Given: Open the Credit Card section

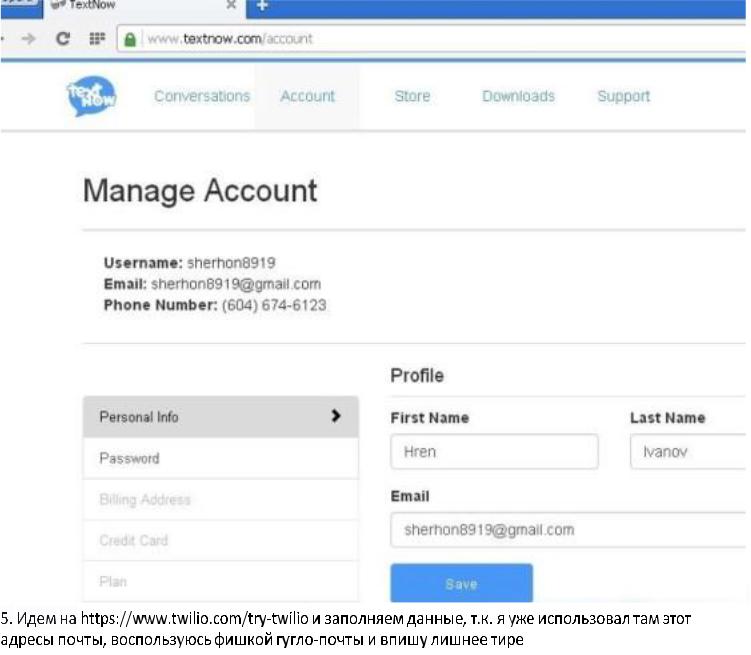Looking at the screenshot, I should (x=221, y=541).
